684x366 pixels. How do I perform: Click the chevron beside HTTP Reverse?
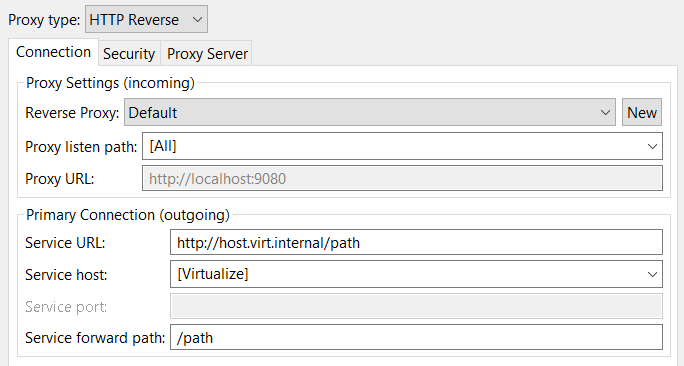click(198, 20)
